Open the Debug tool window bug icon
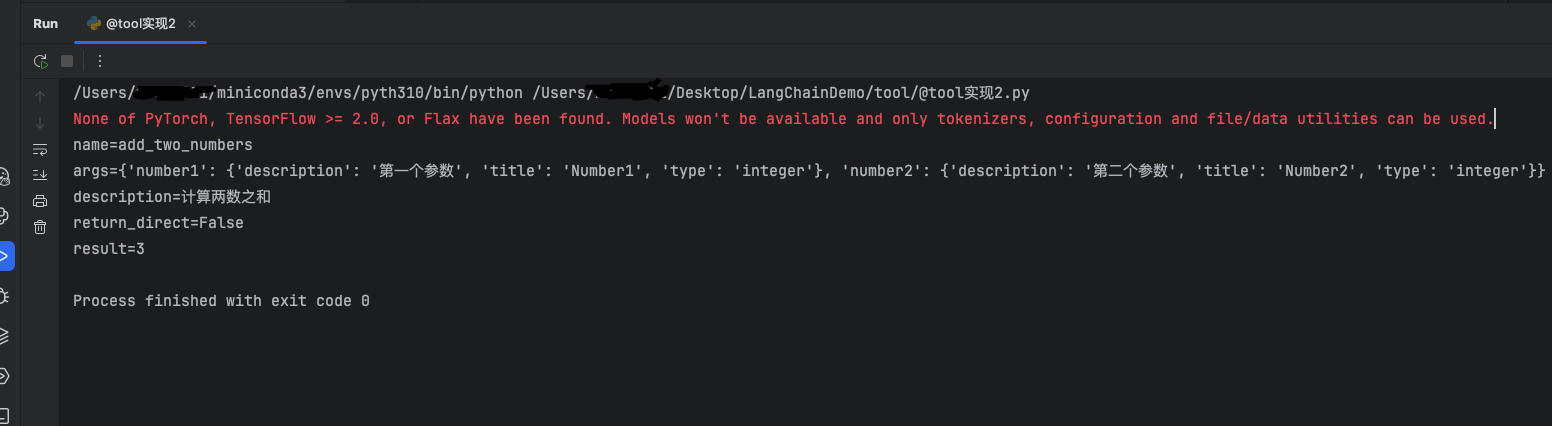Screen dimensions: 1552x426 pos(4,296)
